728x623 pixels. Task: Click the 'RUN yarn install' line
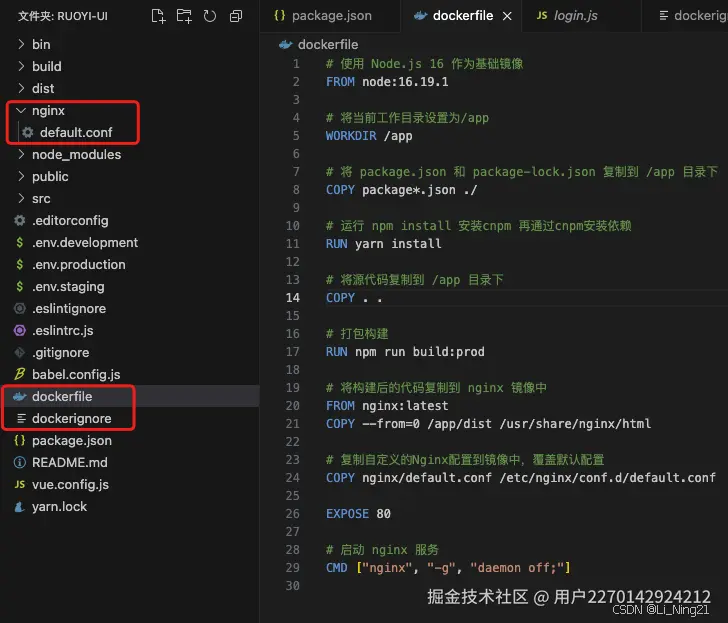[384, 244]
